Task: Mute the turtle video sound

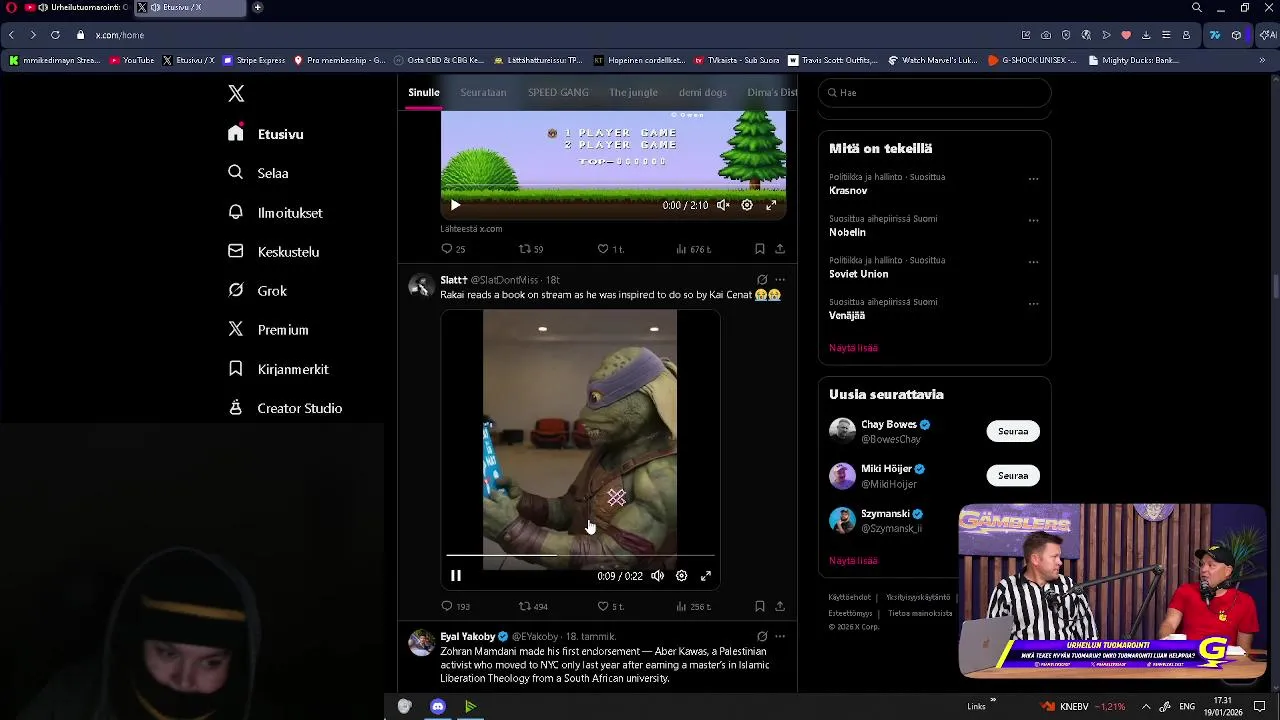Action: click(657, 576)
